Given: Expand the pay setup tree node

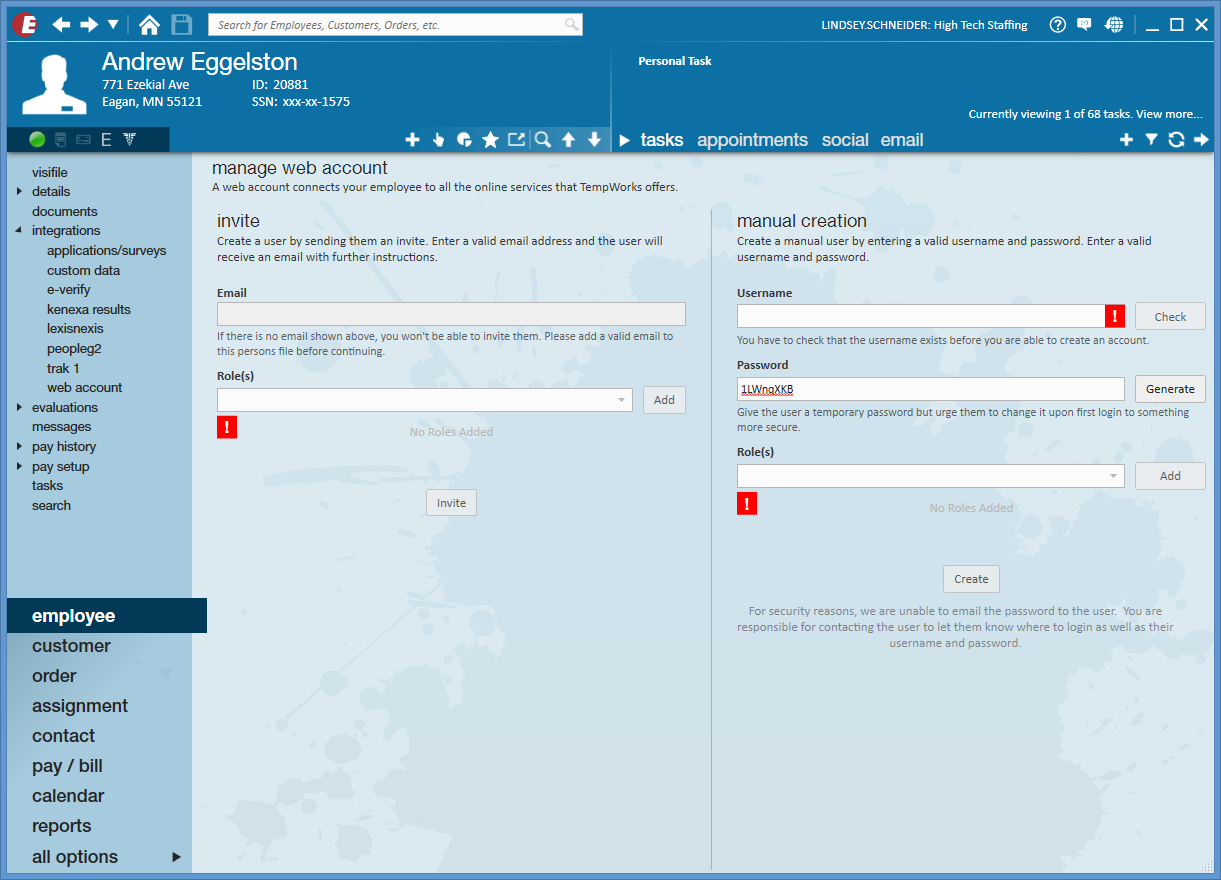Looking at the screenshot, I should pos(19,467).
